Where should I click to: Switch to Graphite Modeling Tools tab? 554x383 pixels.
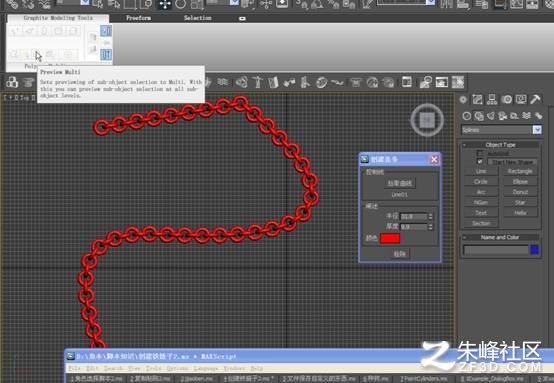[x=58, y=18]
